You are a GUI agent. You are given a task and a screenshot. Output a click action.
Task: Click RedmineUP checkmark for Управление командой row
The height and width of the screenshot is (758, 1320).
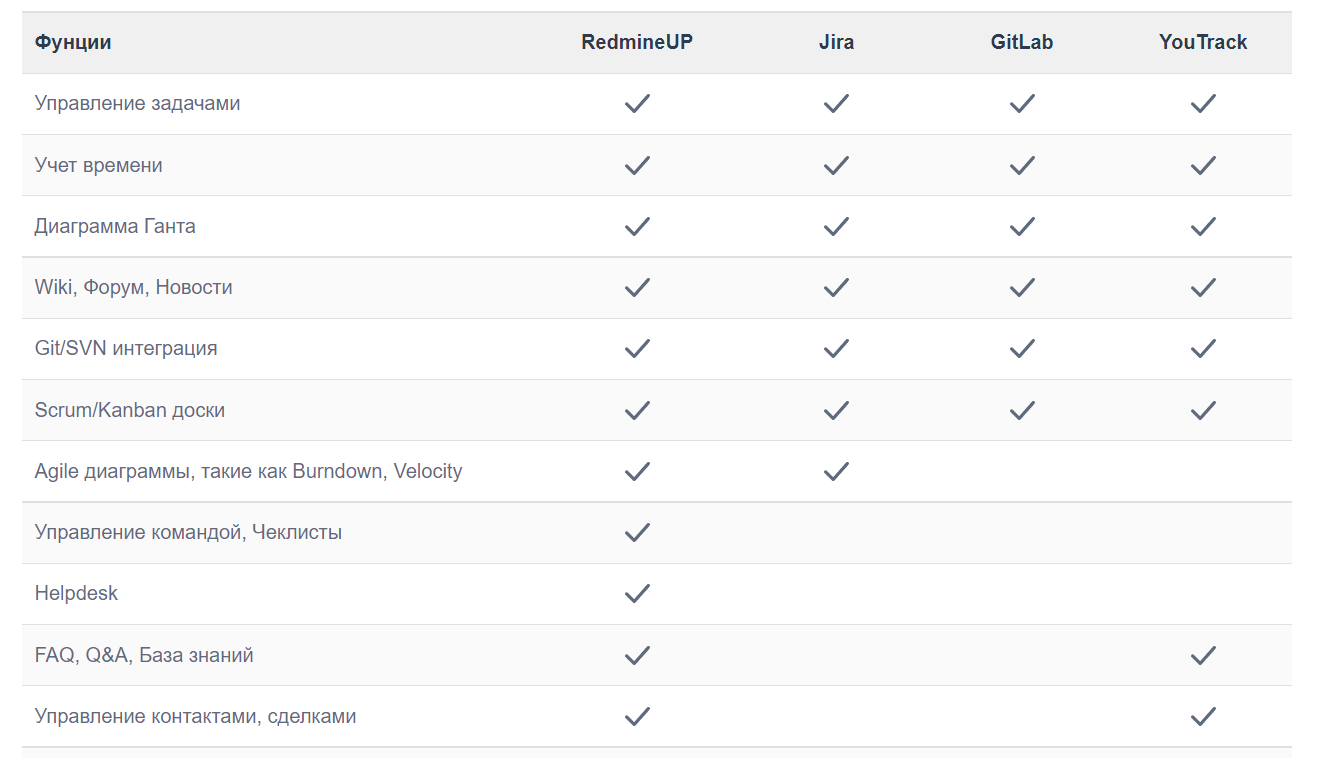637,532
